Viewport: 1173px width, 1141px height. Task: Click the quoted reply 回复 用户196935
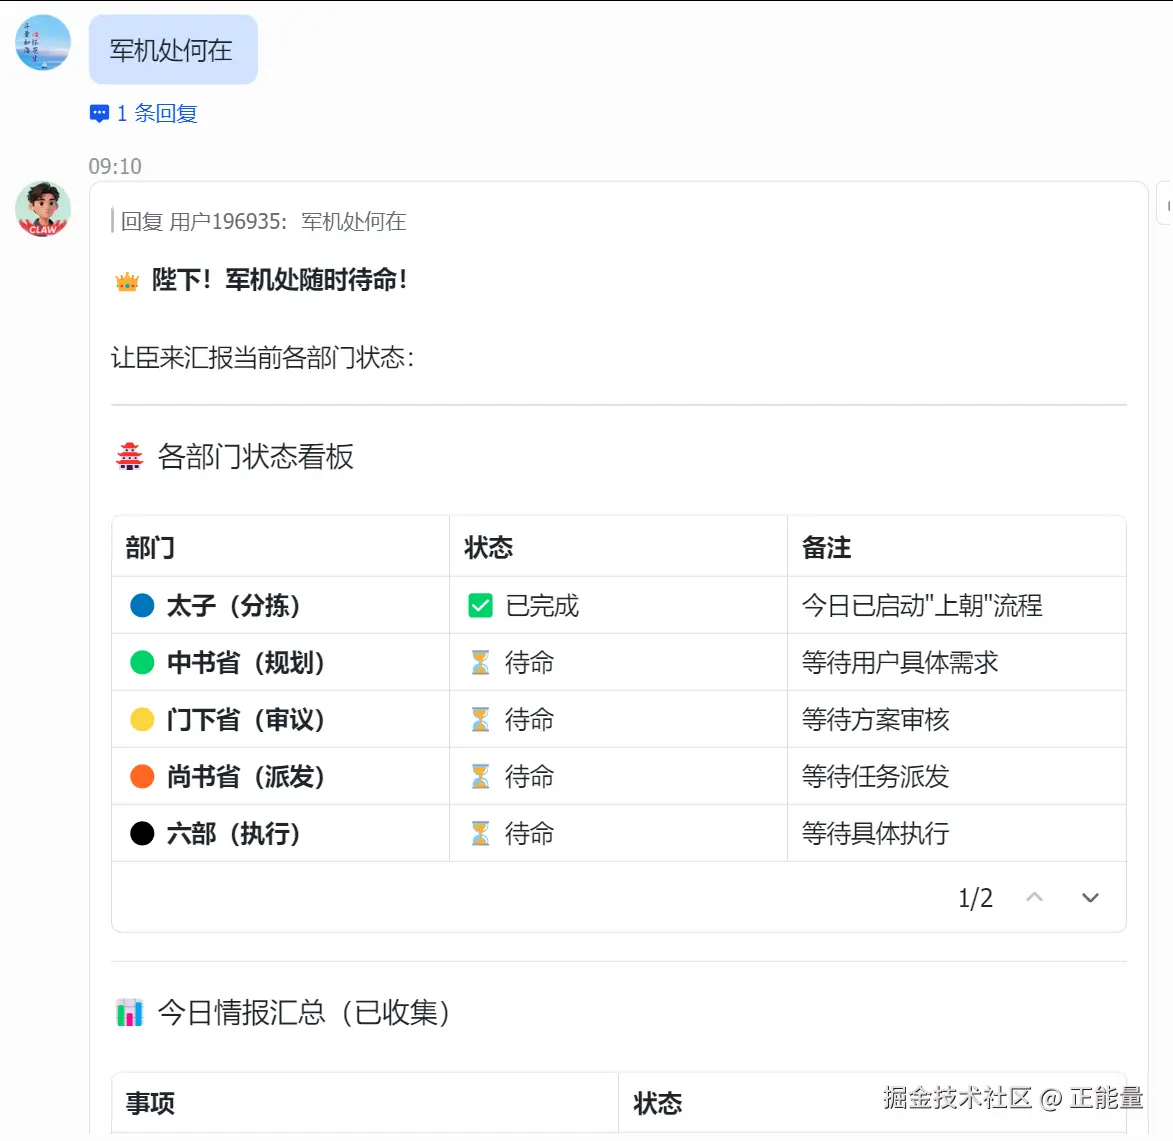260,222
